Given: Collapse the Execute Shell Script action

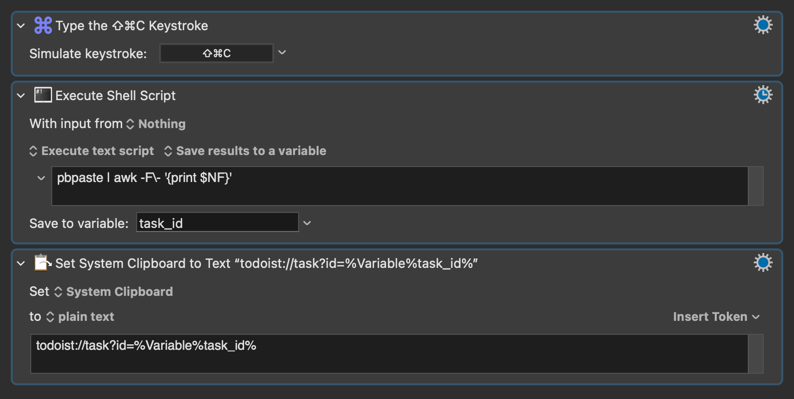Looking at the screenshot, I should (x=21, y=95).
